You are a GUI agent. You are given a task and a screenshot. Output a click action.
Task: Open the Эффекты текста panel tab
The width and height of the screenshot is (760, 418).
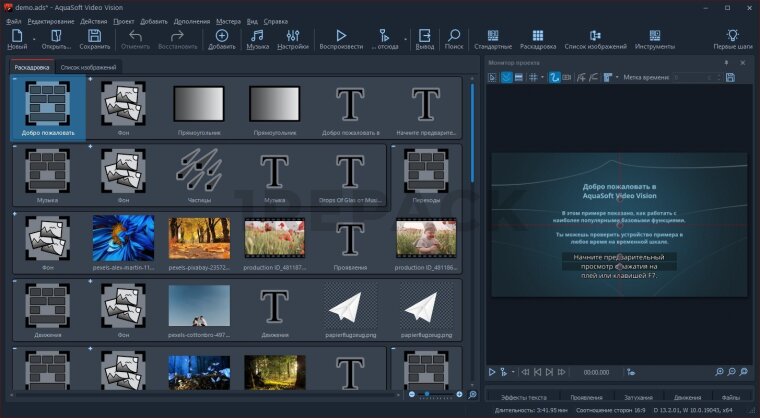[x=522, y=397]
